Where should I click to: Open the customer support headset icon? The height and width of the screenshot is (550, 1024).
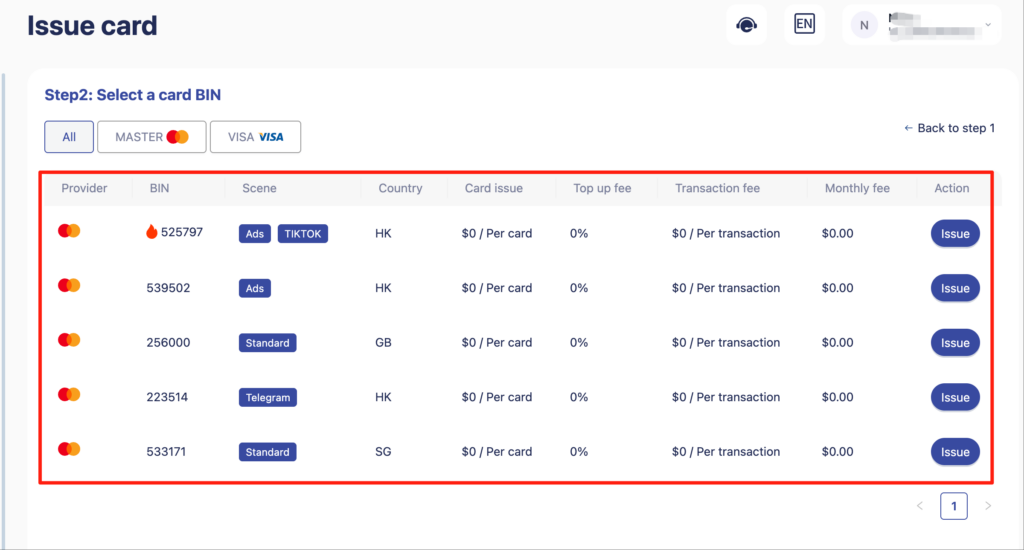[746, 25]
